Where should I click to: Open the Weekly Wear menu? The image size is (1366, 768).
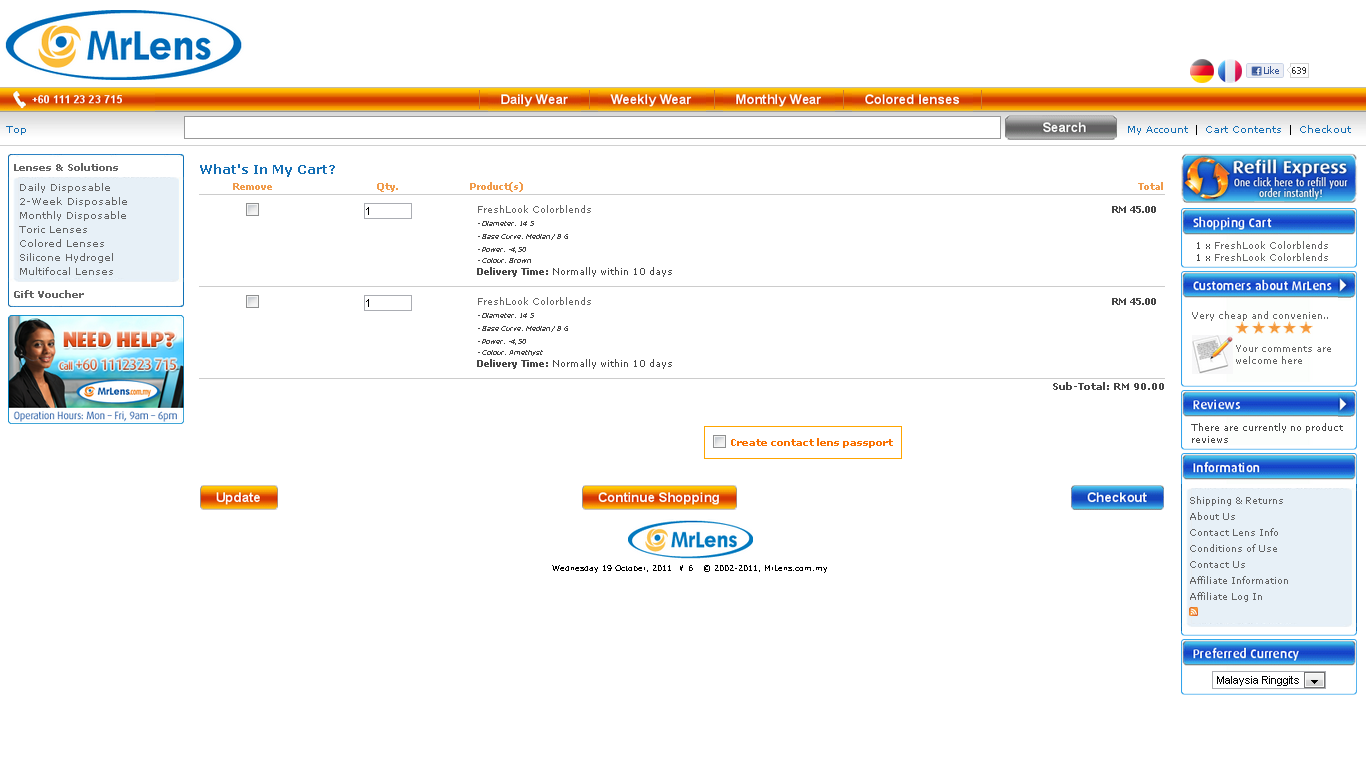coord(651,99)
